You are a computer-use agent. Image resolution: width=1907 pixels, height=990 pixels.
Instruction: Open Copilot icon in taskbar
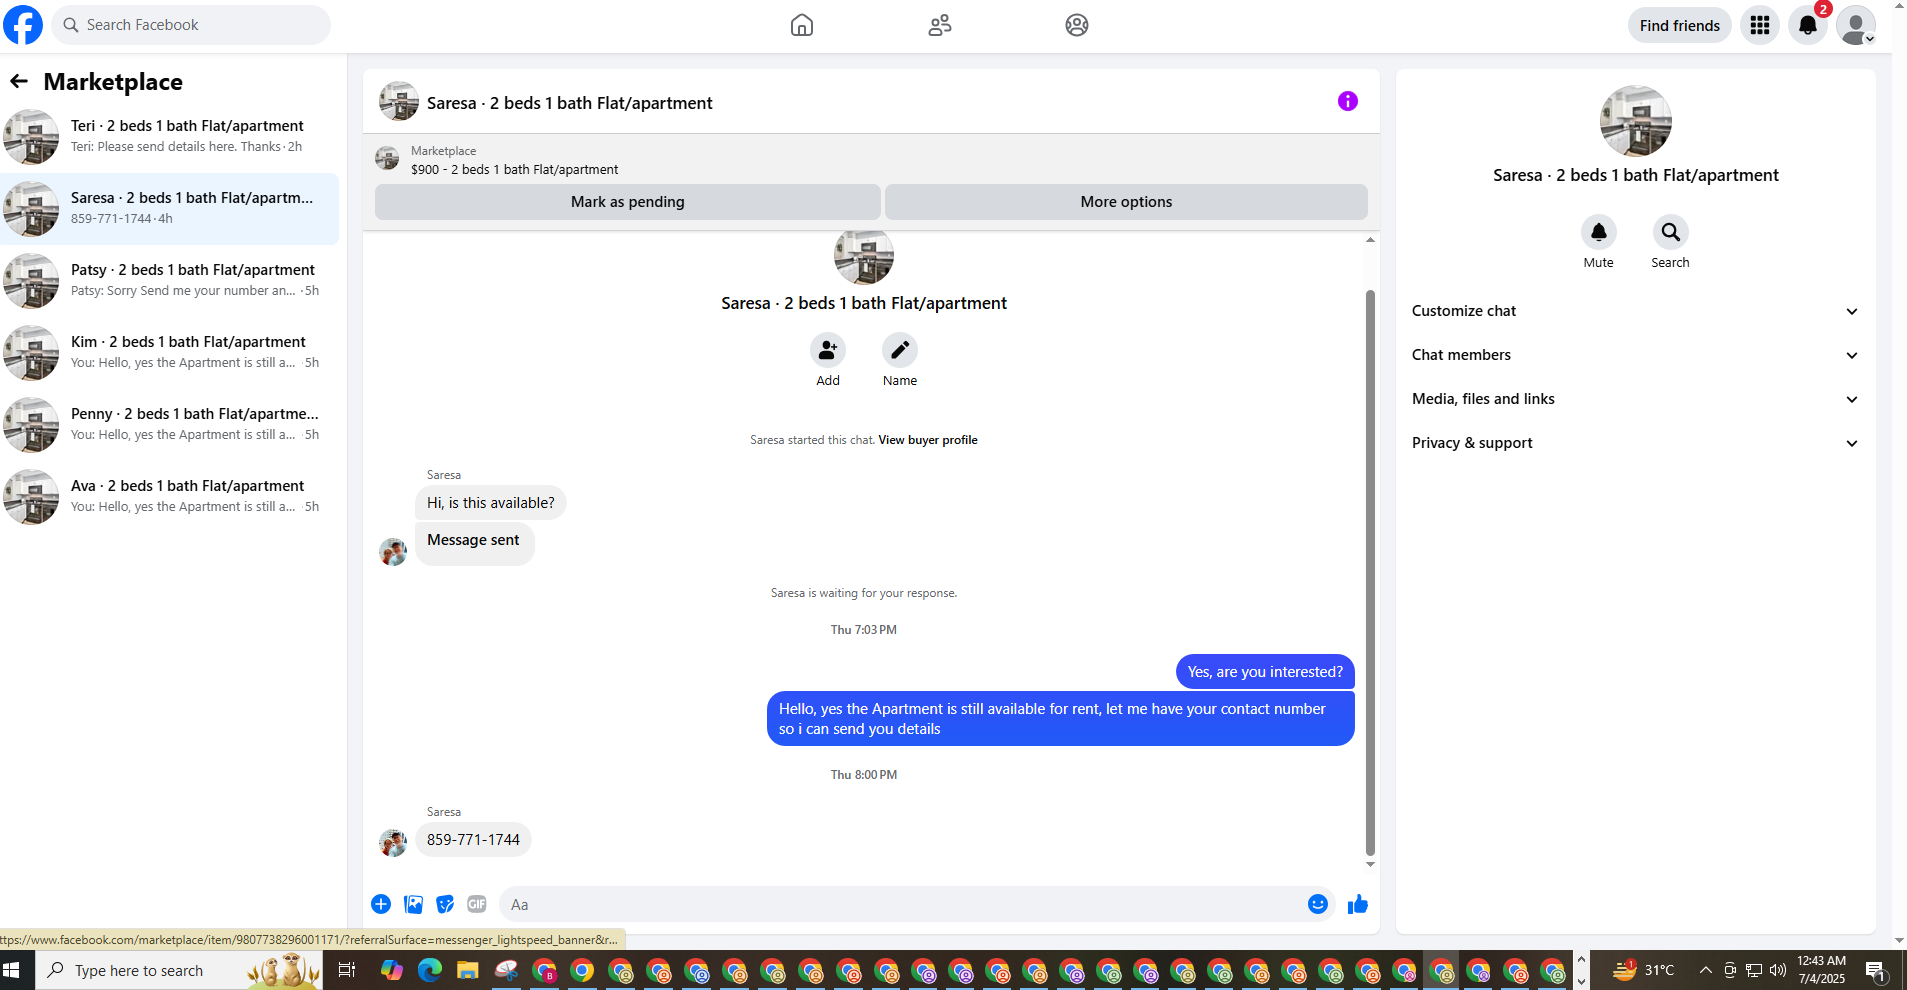click(x=392, y=970)
